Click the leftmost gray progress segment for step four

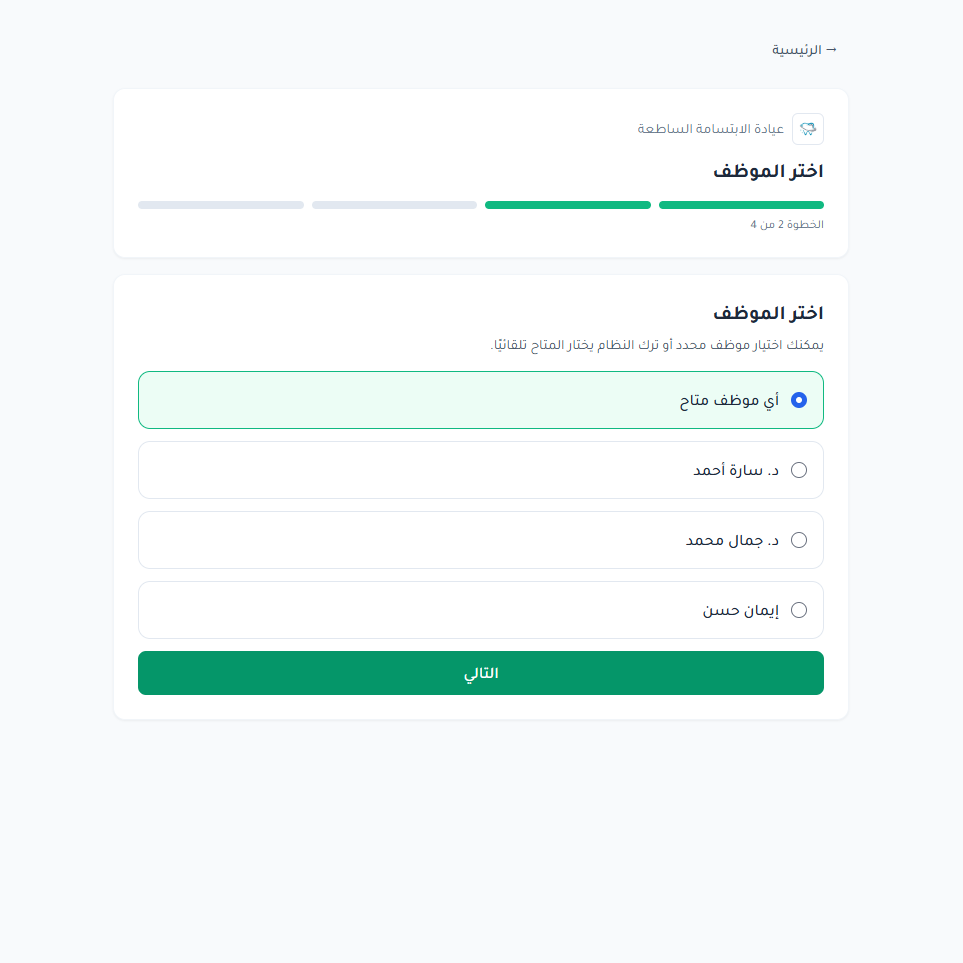click(220, 205)
